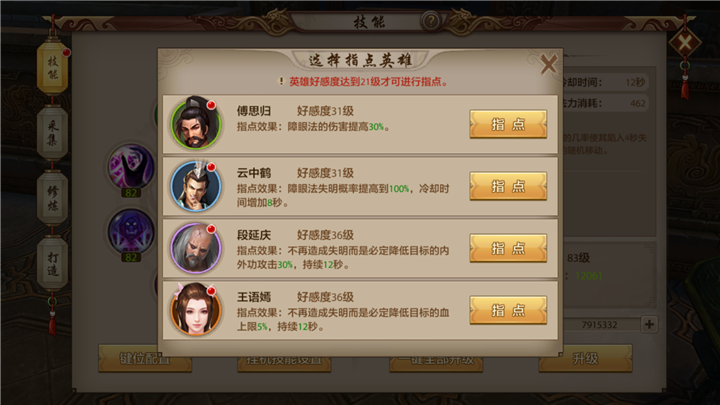Select the 王语嫣 hero avatar
The width and height of the screenshot is (720, 405).
tap(196, 309)
